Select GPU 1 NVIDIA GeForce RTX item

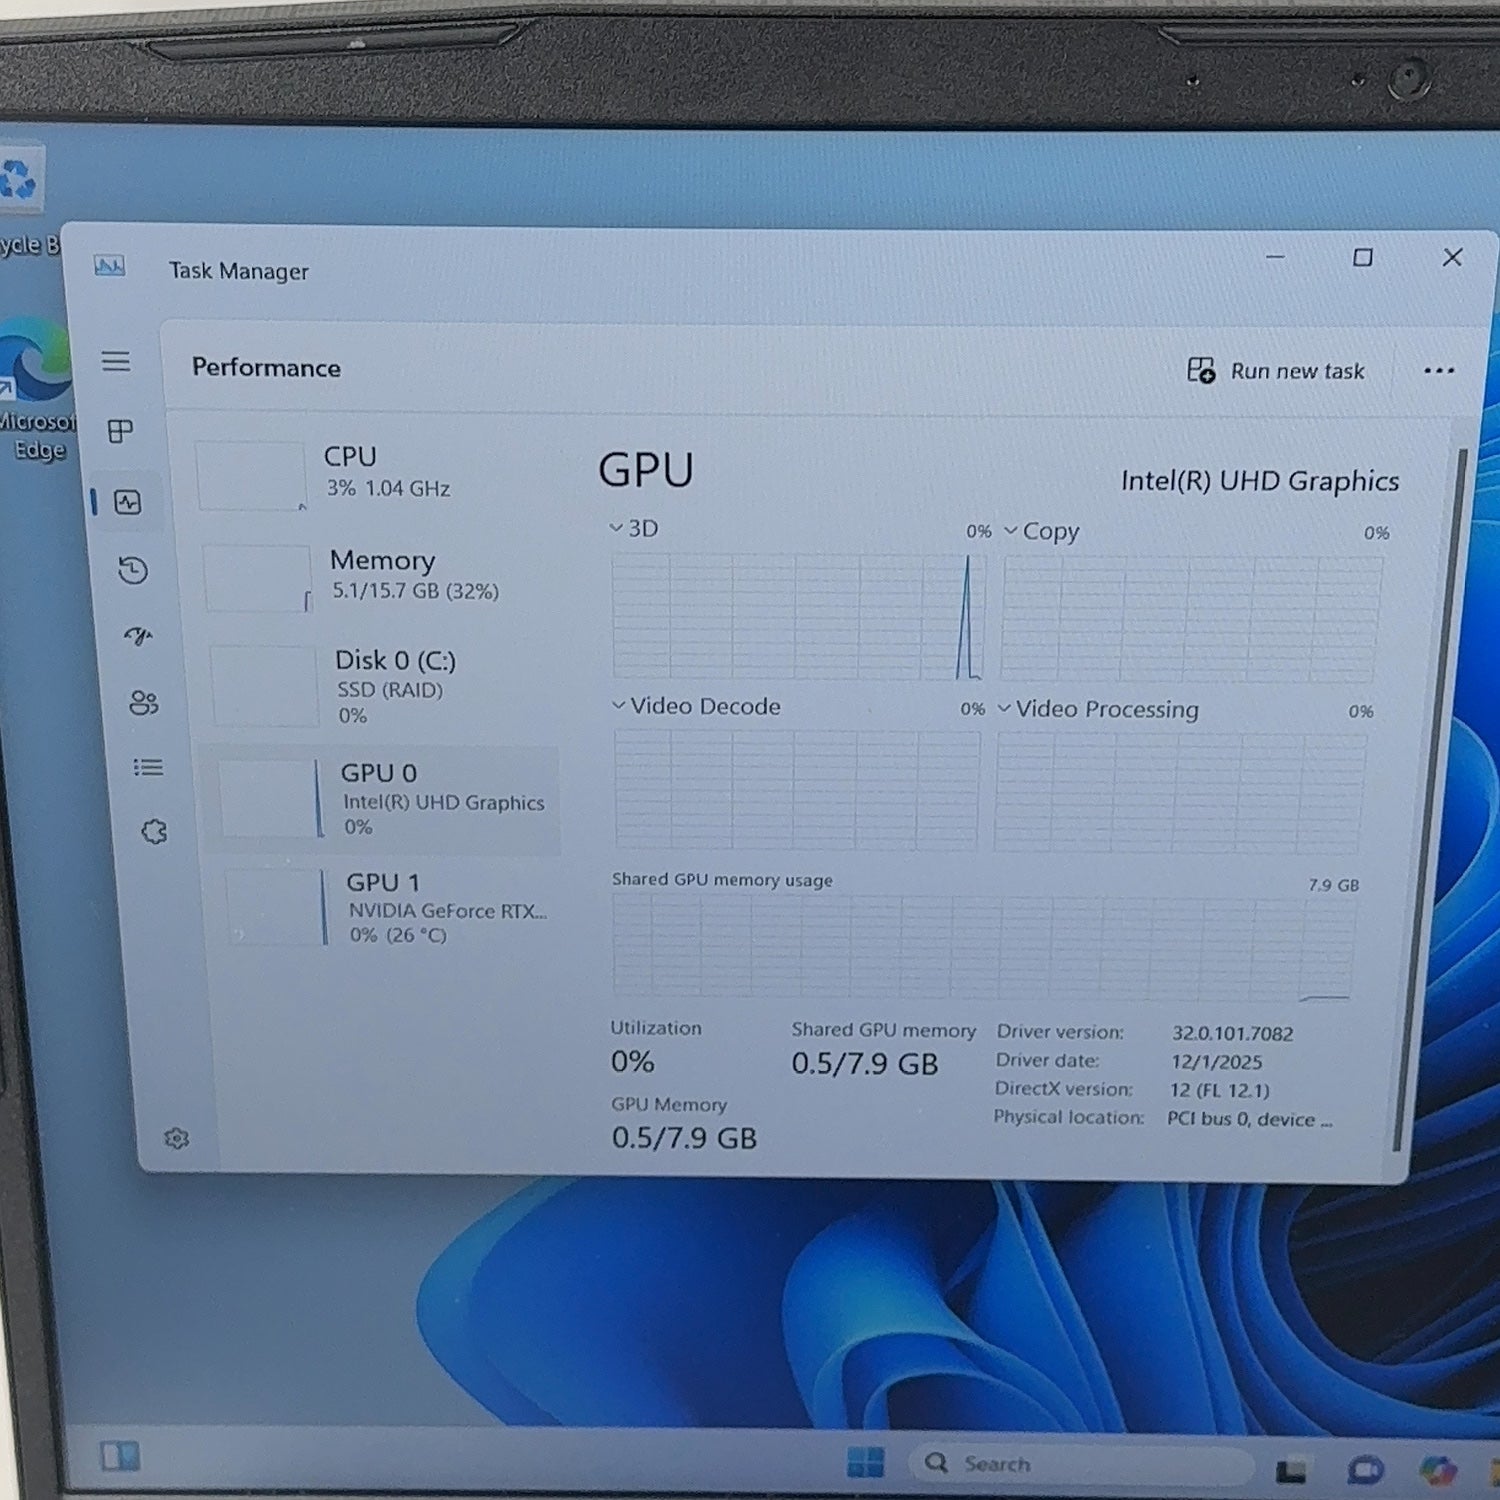pyautogui.click(x=390, y=908)
